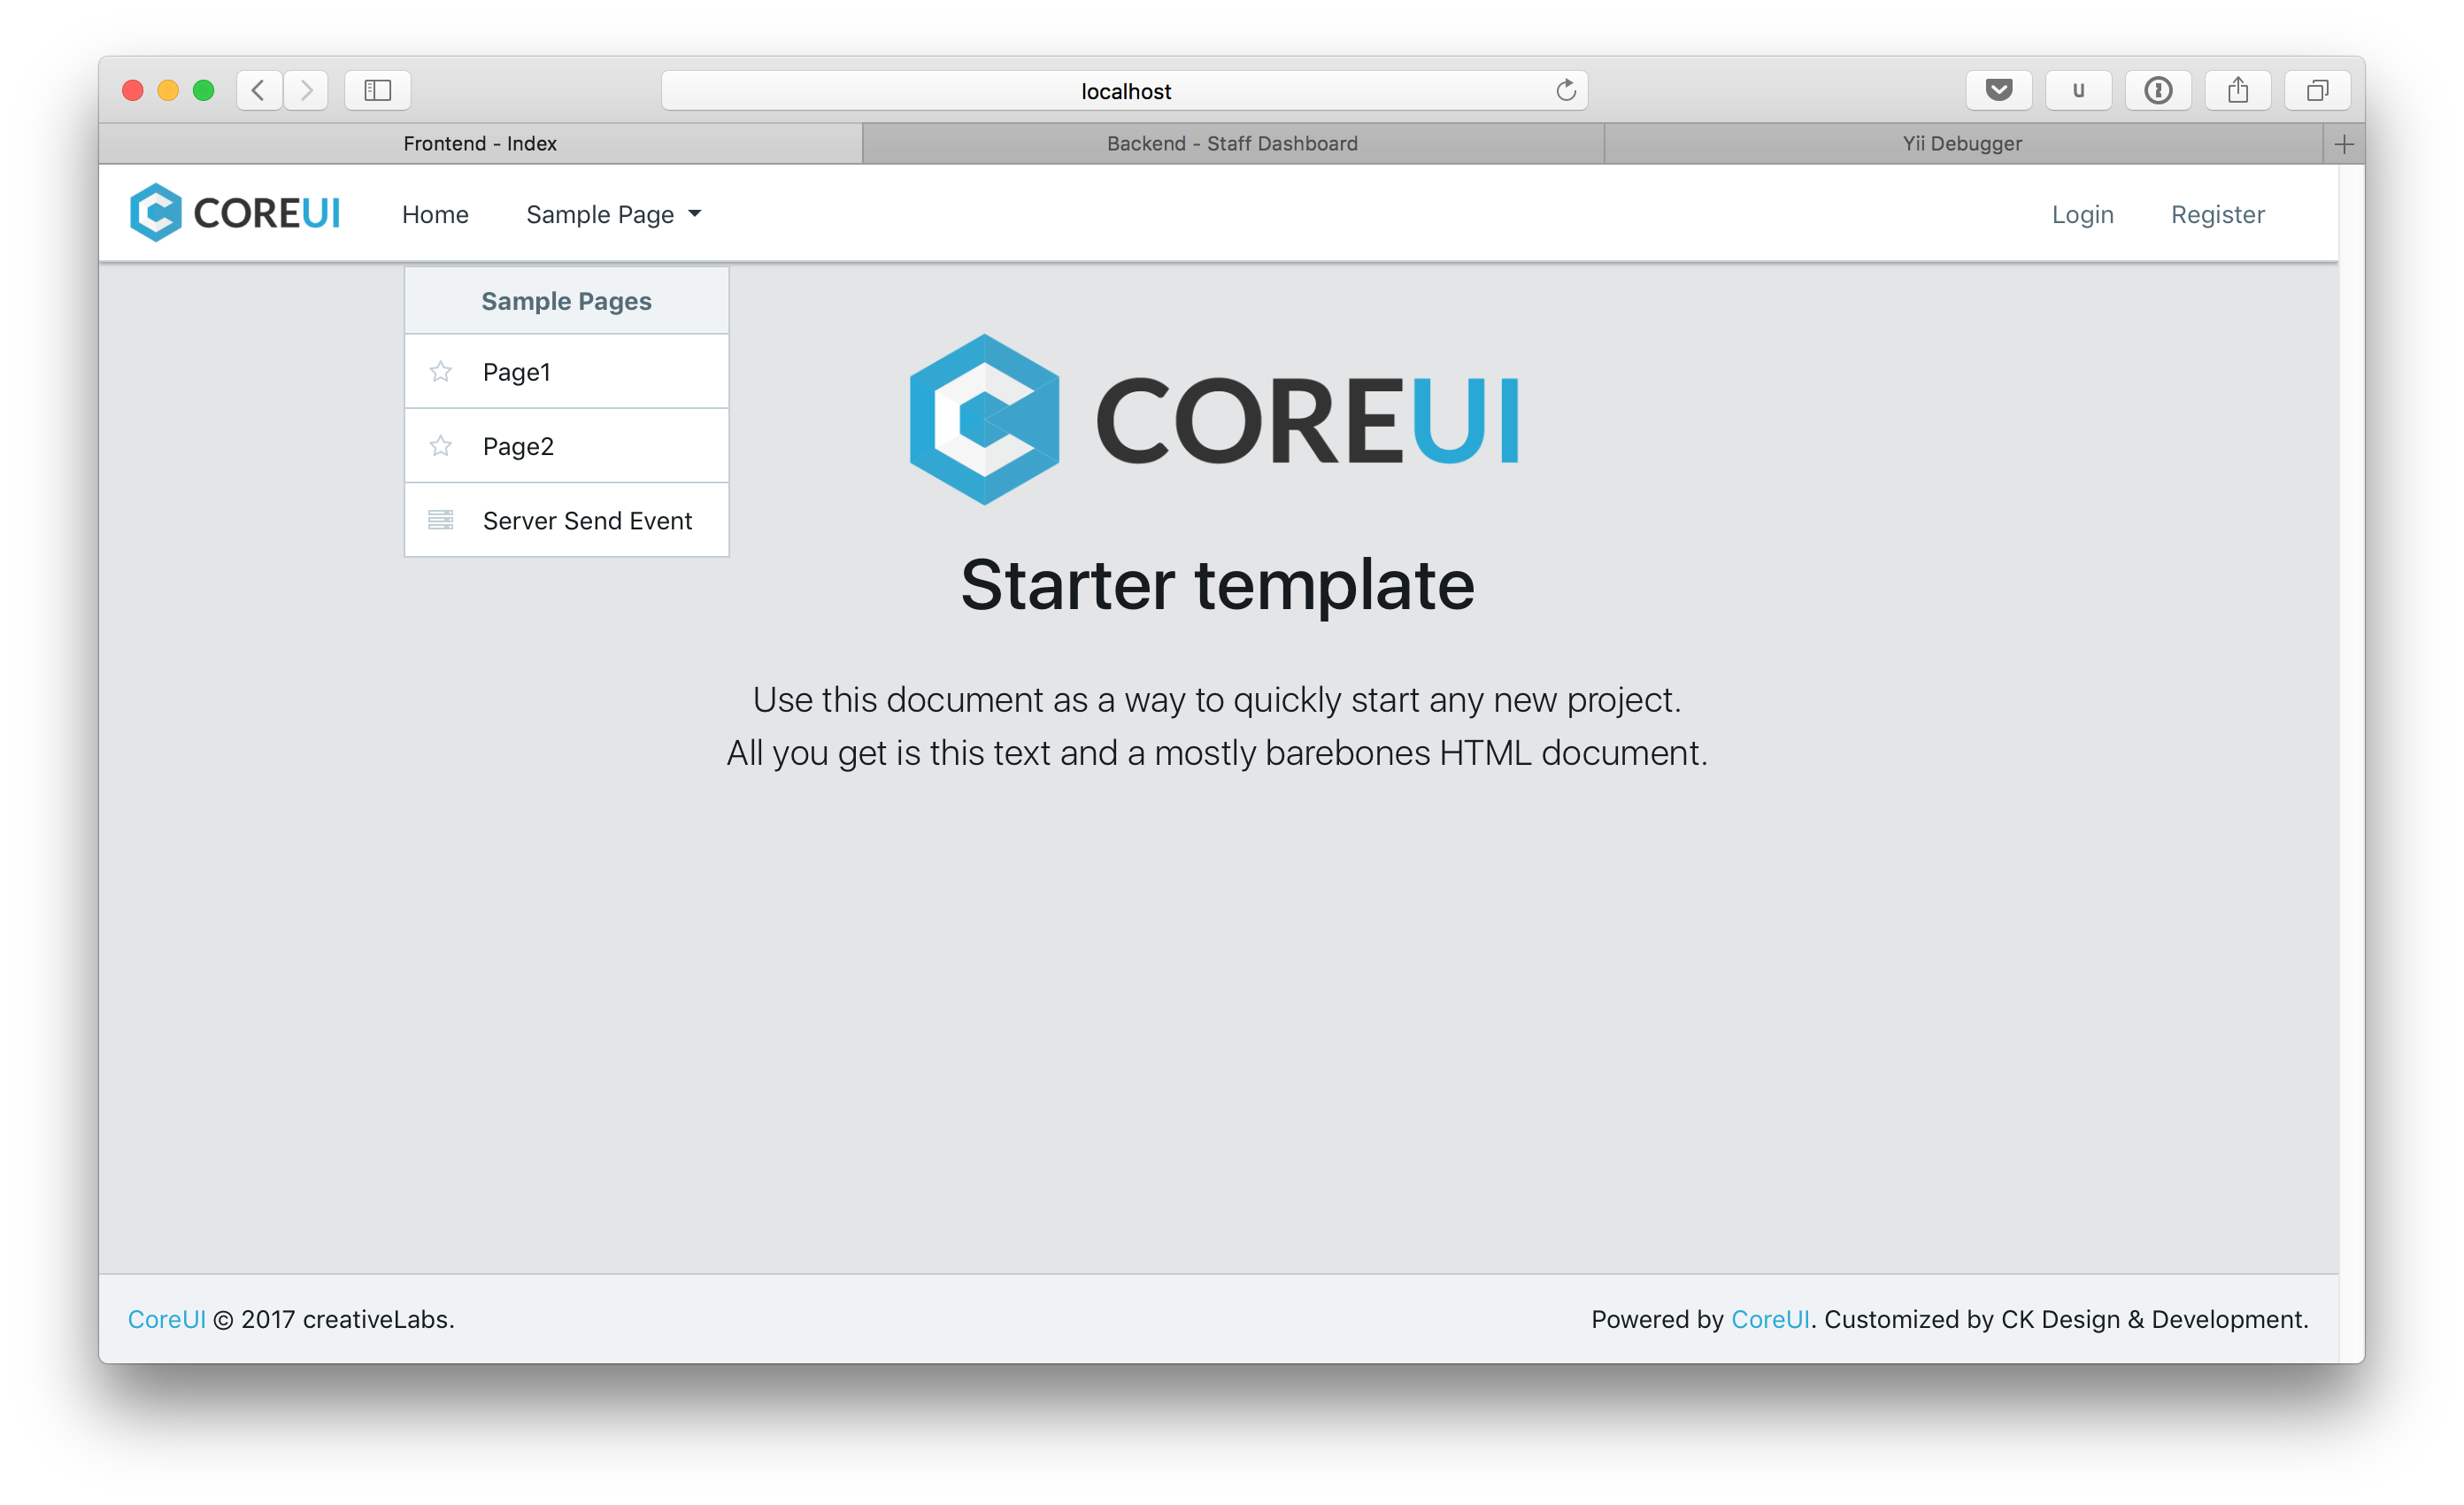Screen dimensions: 2464x1505
Task: Click the Pocket extension icon
Action: coord(1999,91)
